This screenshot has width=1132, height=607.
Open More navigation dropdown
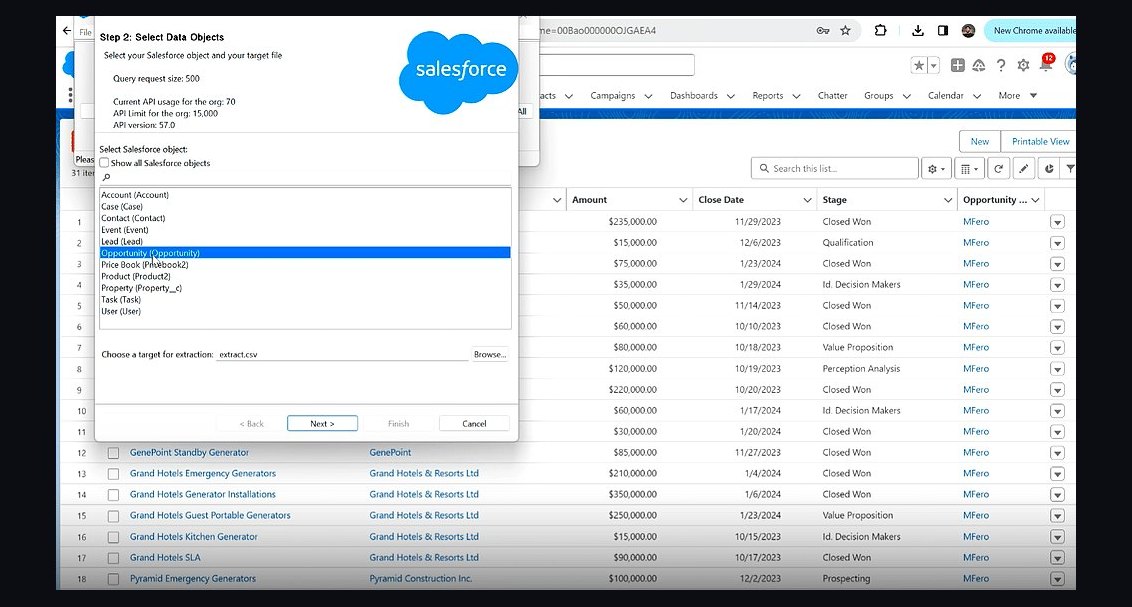(1018, 95)
